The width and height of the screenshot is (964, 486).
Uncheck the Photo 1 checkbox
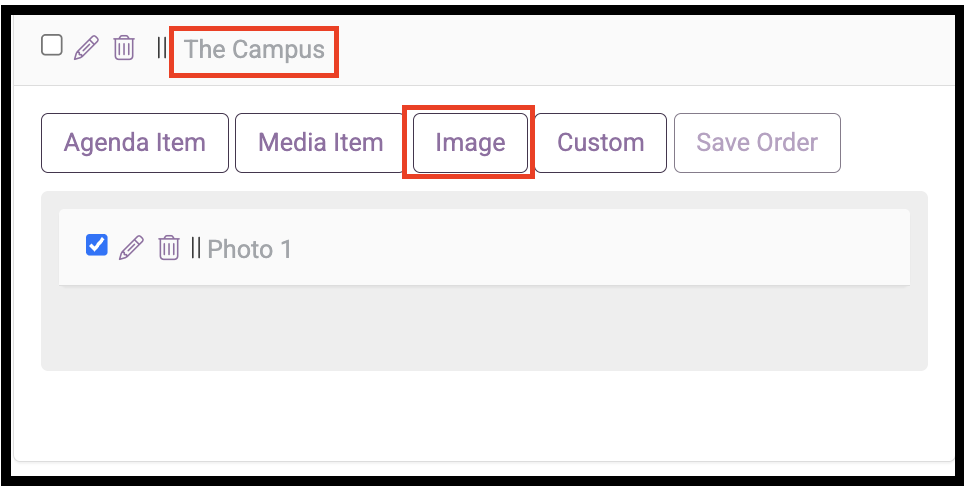[x=97, y=245]
